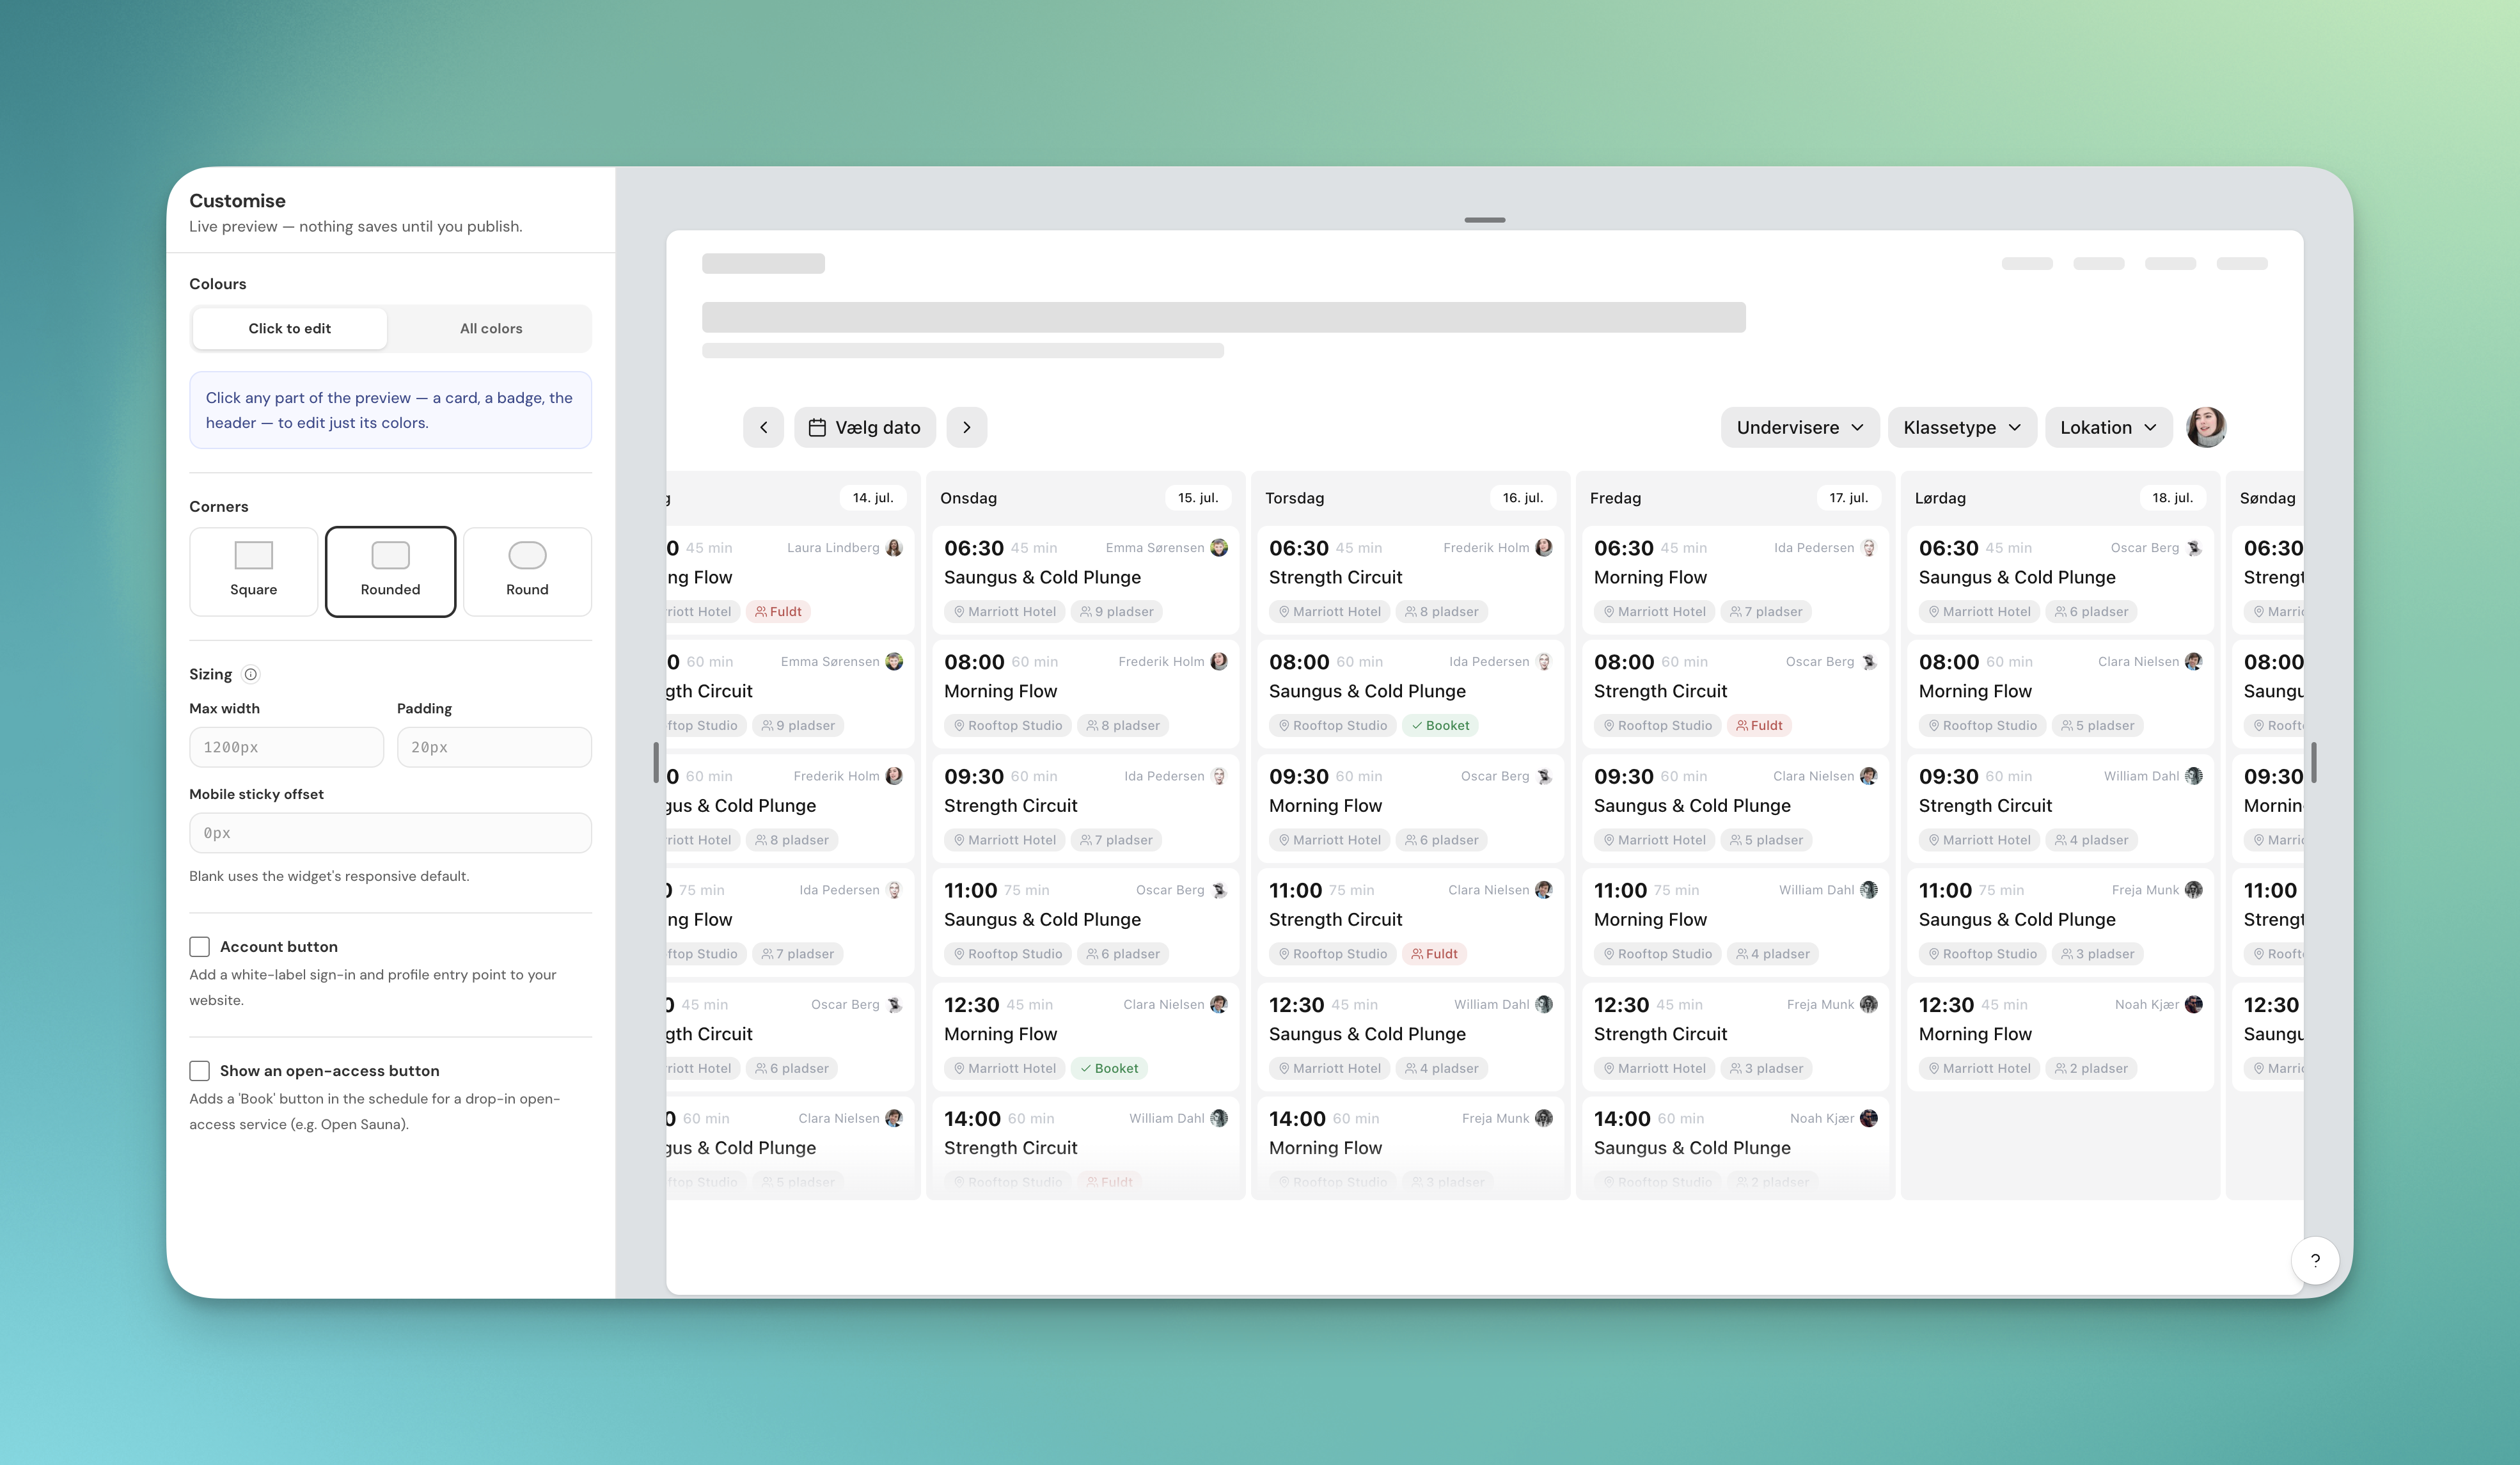Click 7 pladser badge on Fredag 06:30 class
Image resolution: width=2520 pixels, height=1465 pixels.
1765,611
